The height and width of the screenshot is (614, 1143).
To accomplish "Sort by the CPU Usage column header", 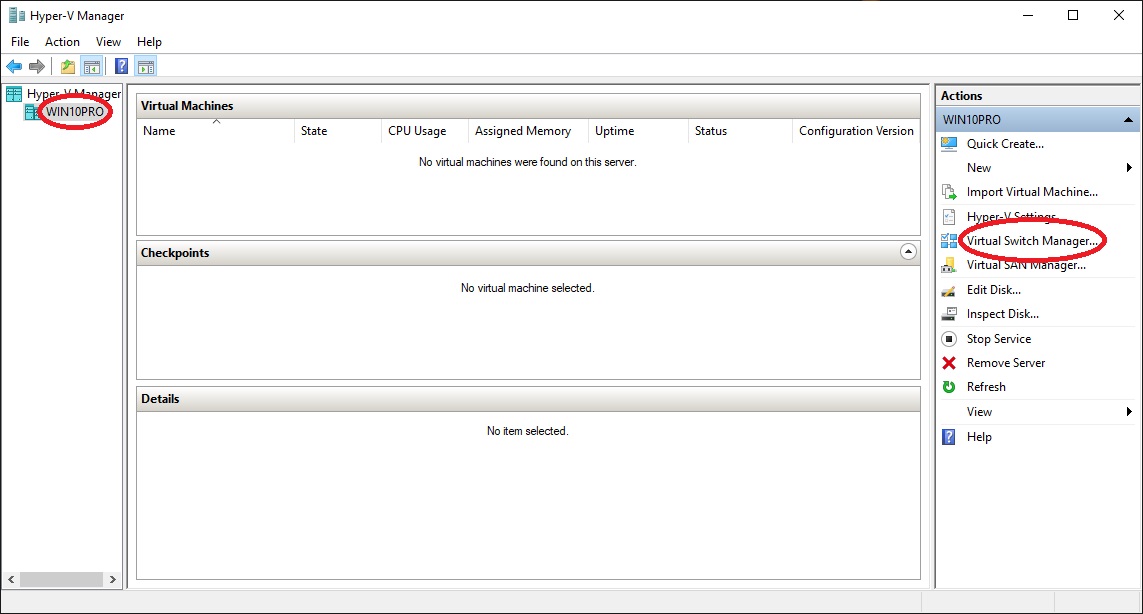I will [424, 131].
